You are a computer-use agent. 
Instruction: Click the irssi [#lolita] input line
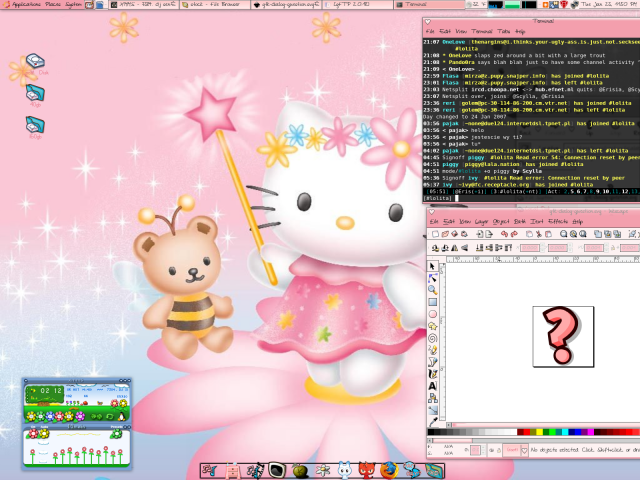[x=531, y=198]
